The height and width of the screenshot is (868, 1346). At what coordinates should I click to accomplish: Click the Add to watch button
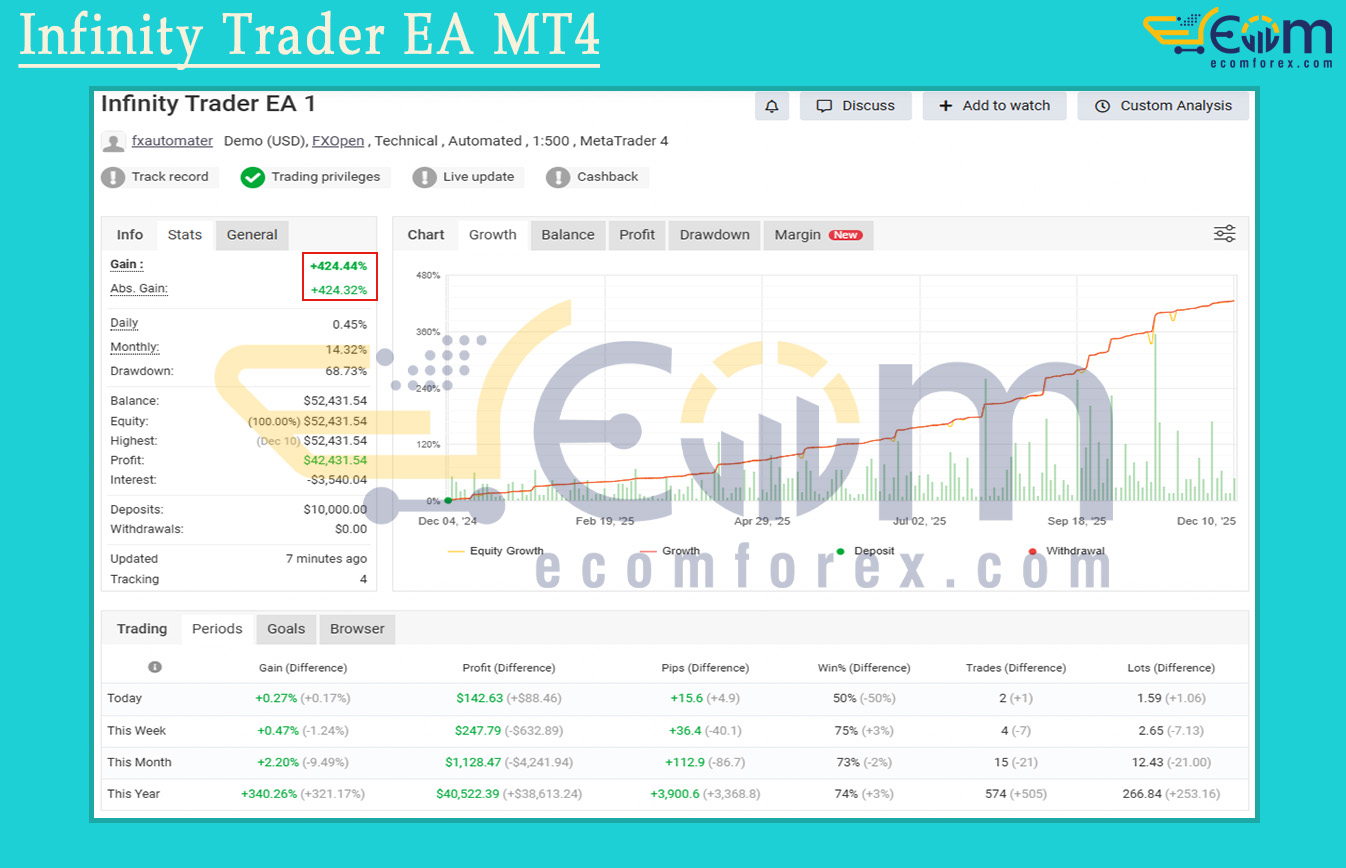click(994, 106)
